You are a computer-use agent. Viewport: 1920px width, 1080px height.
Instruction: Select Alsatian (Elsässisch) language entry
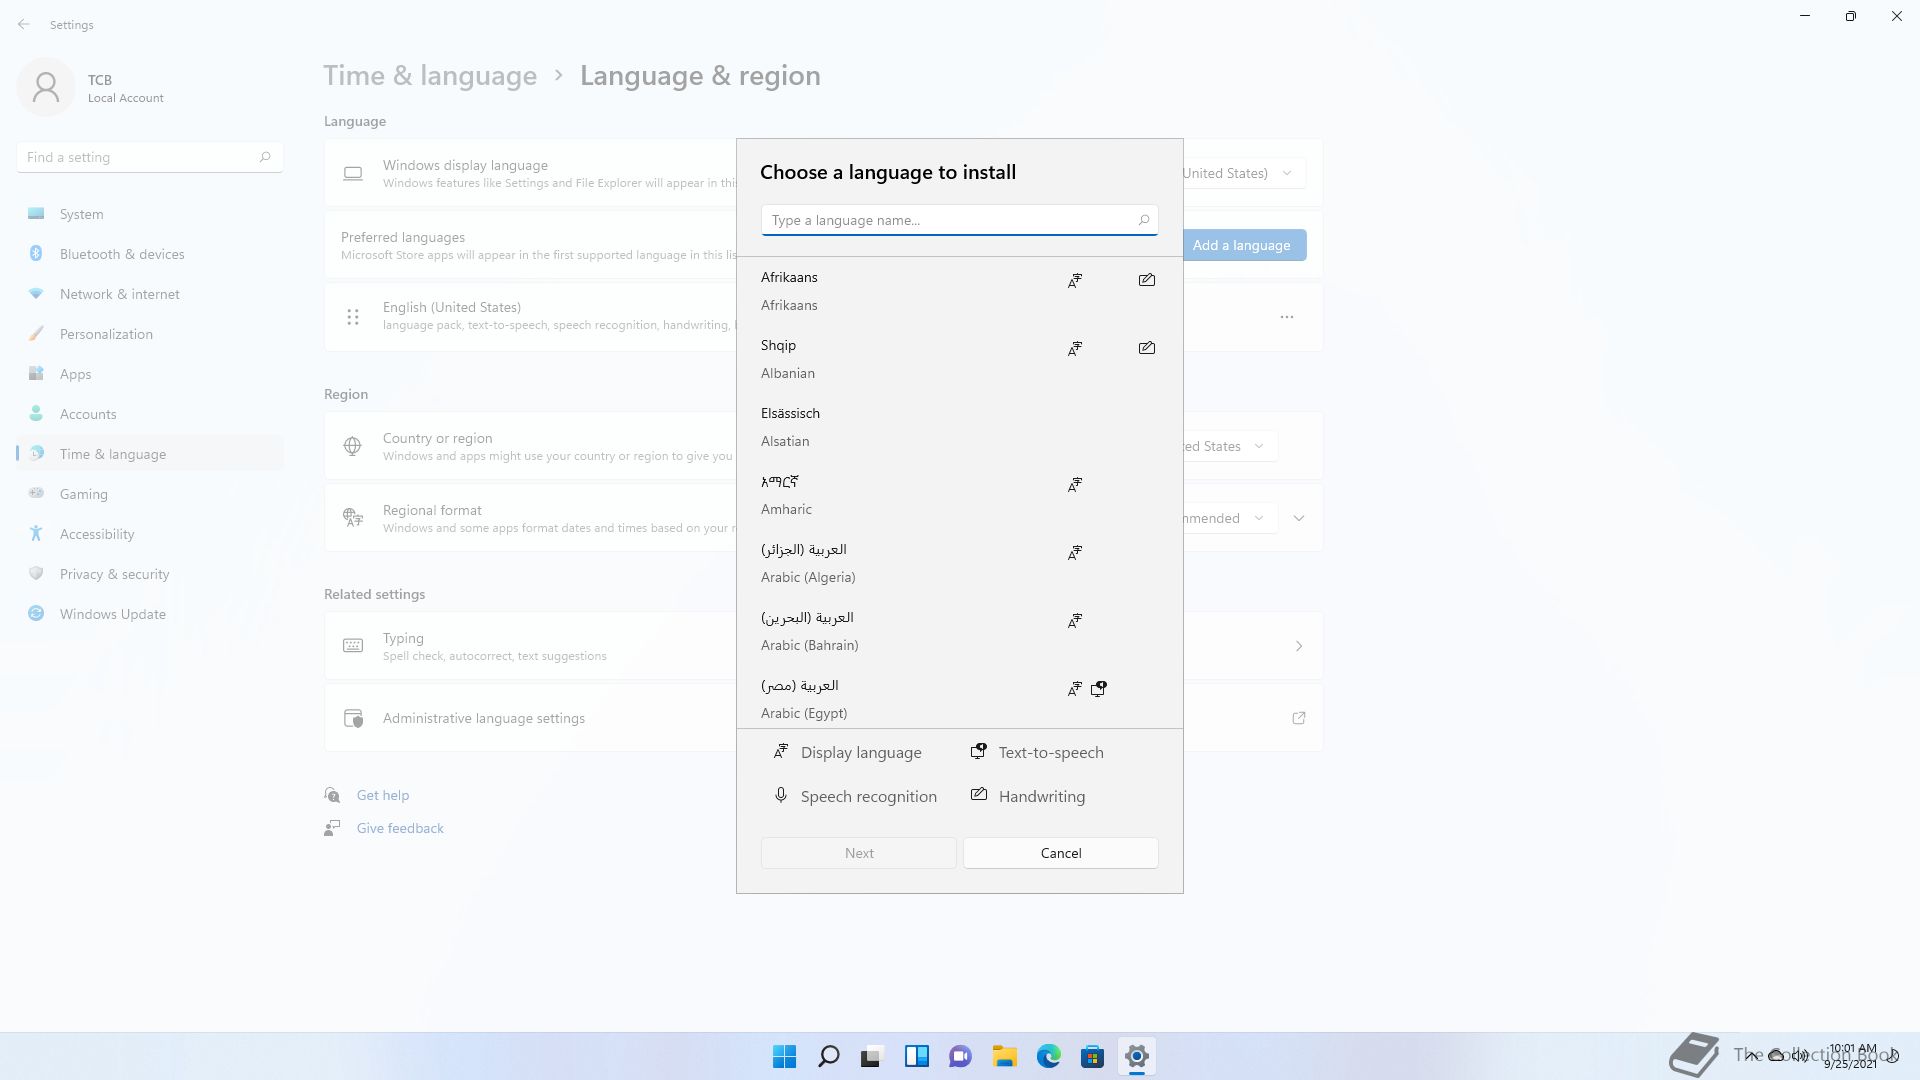click(959, 427)
